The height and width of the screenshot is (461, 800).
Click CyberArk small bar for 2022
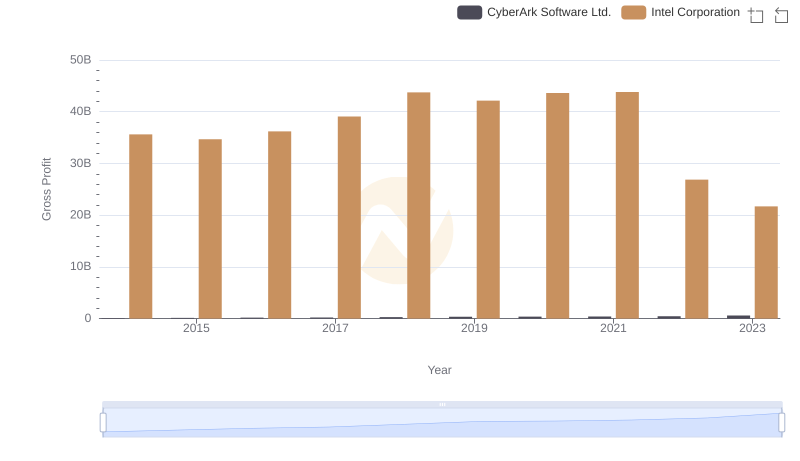669,317
